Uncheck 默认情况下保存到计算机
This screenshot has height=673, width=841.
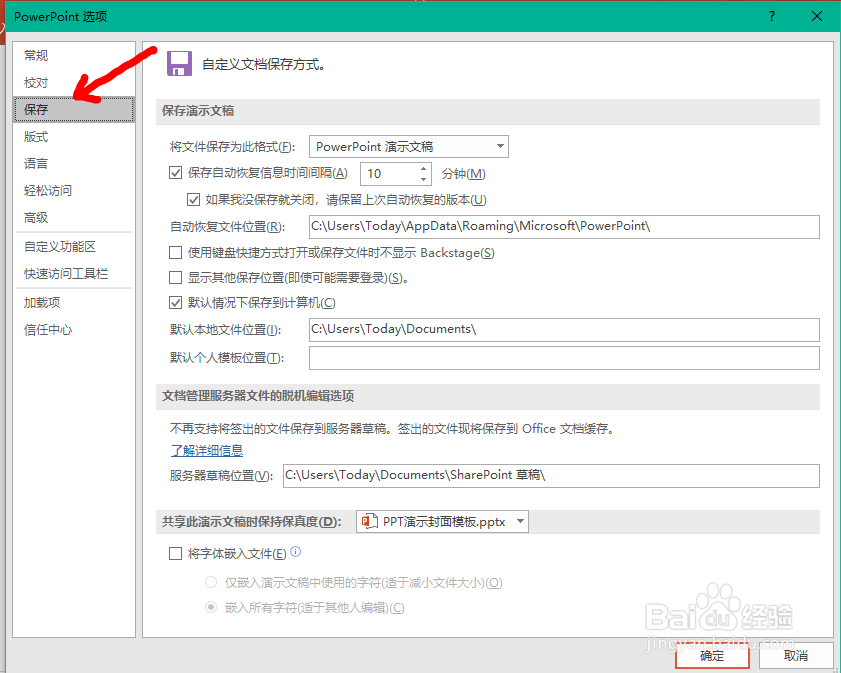[175, 303]
